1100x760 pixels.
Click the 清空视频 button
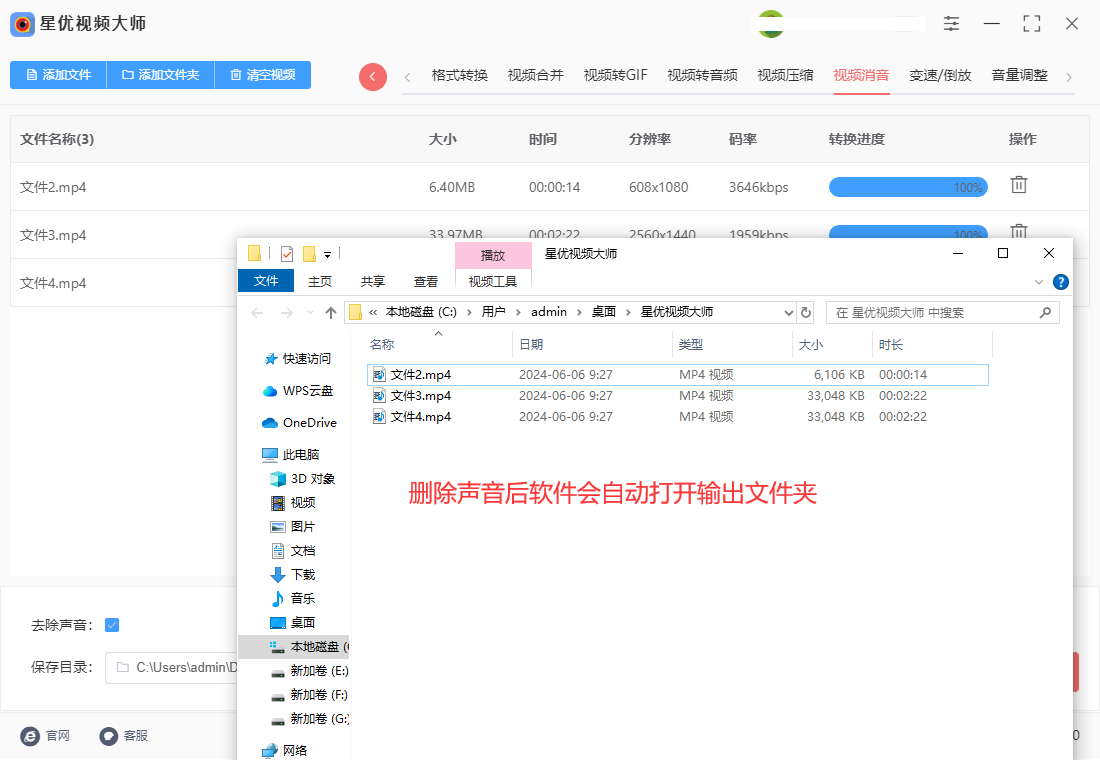262,75
